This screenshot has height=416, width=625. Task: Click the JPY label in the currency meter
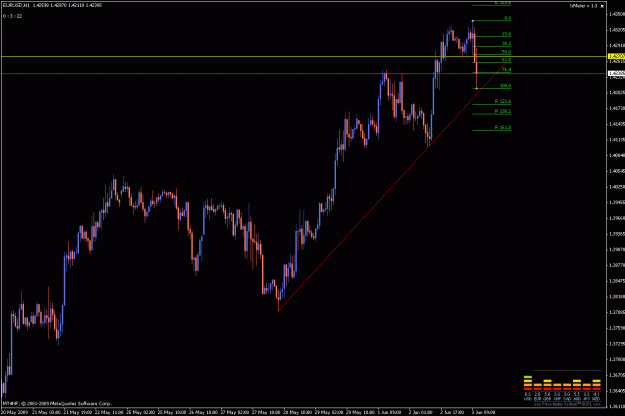pyautogui.click(x=587, y=399)
